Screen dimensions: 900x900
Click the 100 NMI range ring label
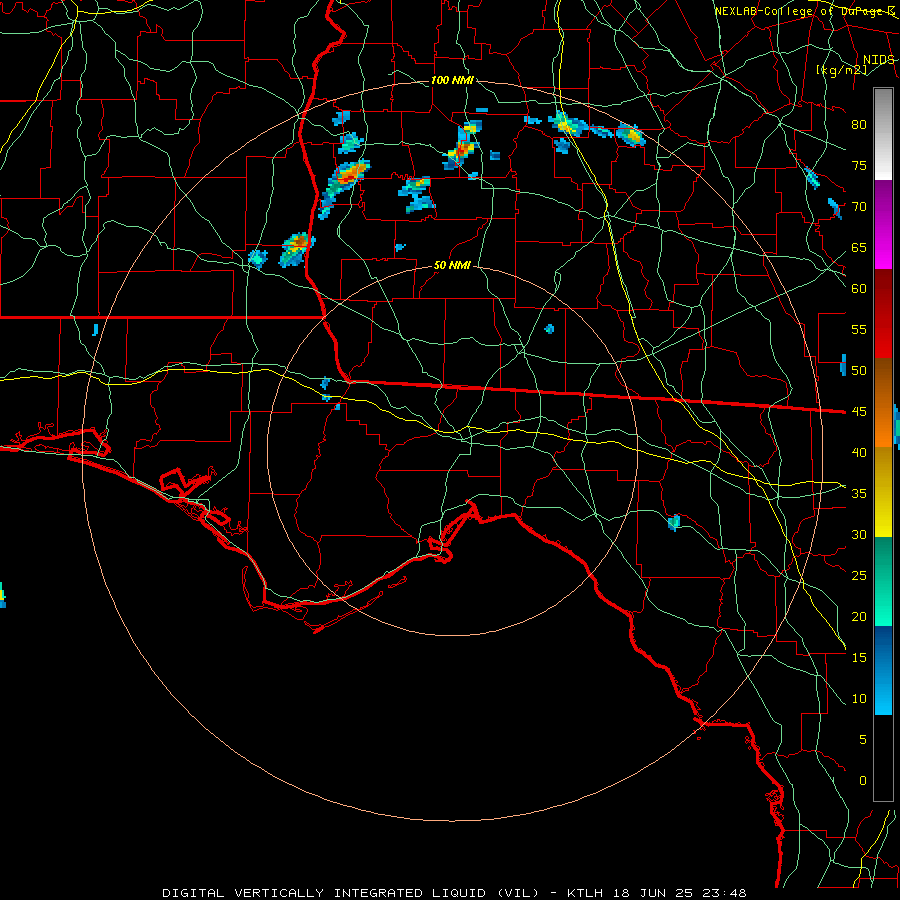(x=452, y=80)
